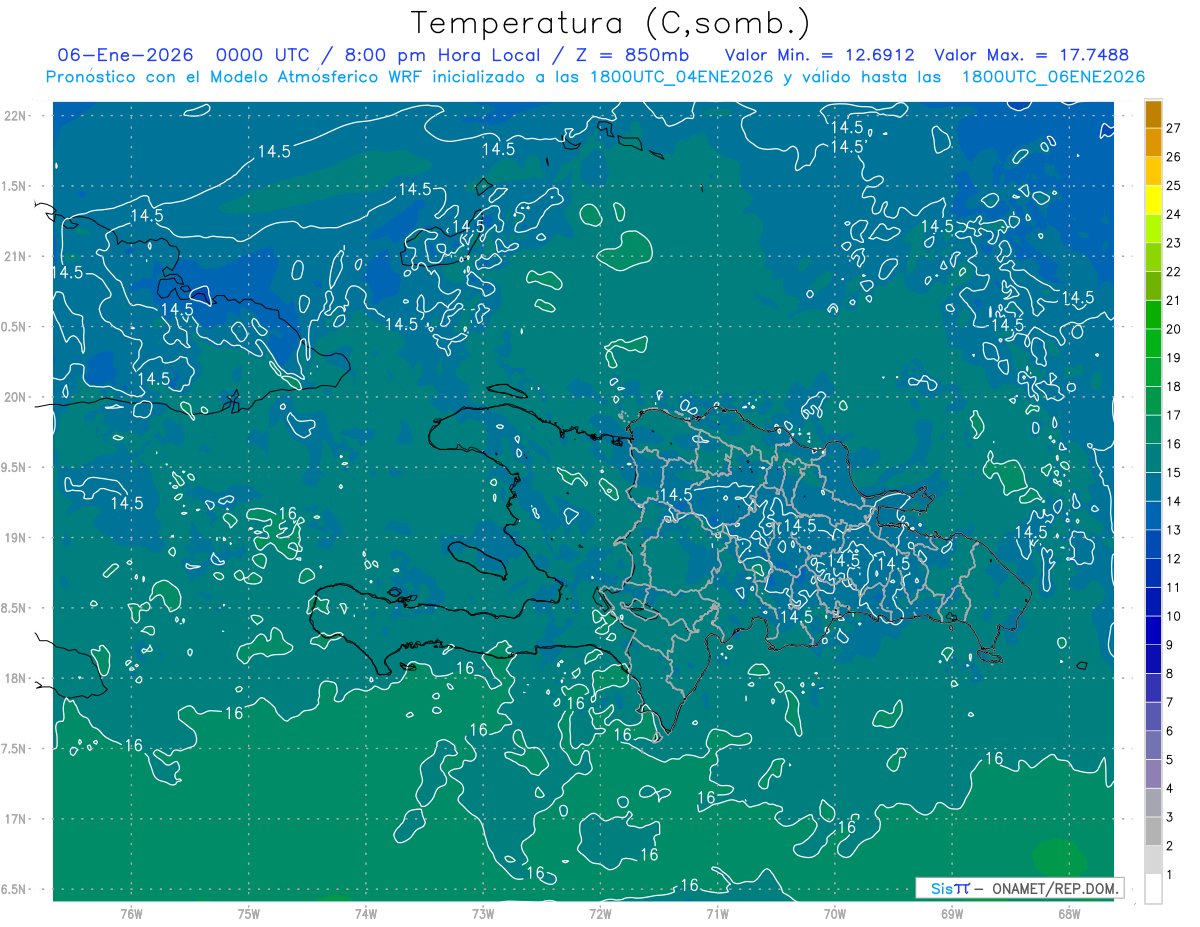Click the latitude axis label '18N'

point(17,678)
